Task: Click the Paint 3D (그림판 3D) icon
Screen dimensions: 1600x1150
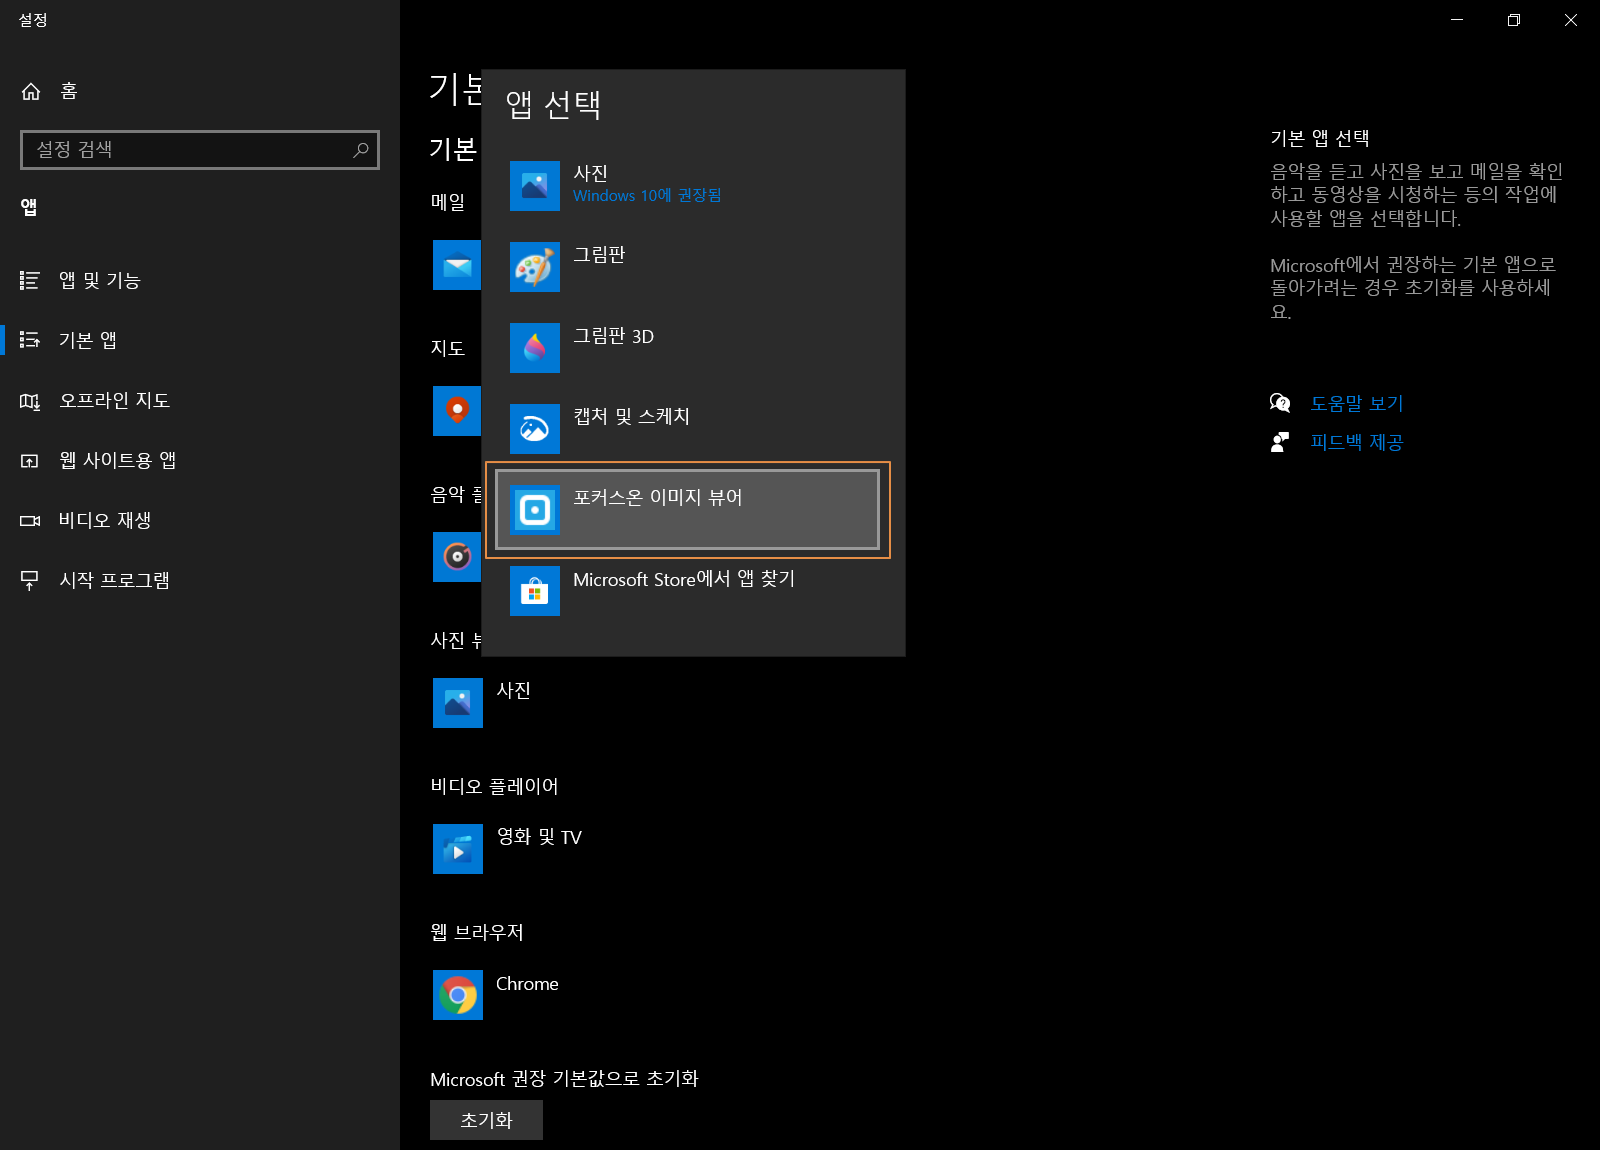Action: [x=535, y=348]
